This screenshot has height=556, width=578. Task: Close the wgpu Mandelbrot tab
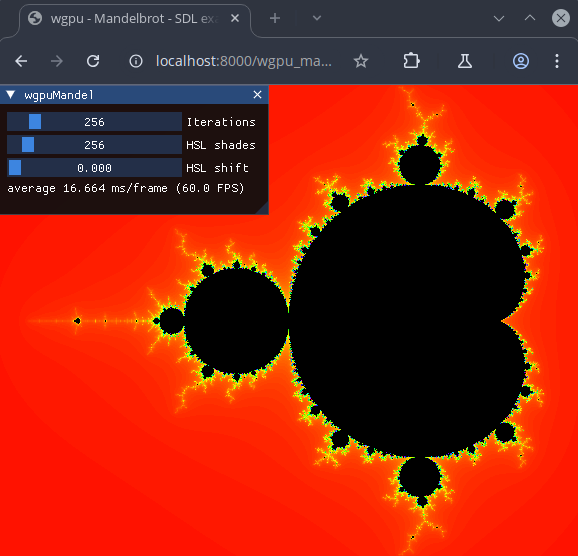235,18
